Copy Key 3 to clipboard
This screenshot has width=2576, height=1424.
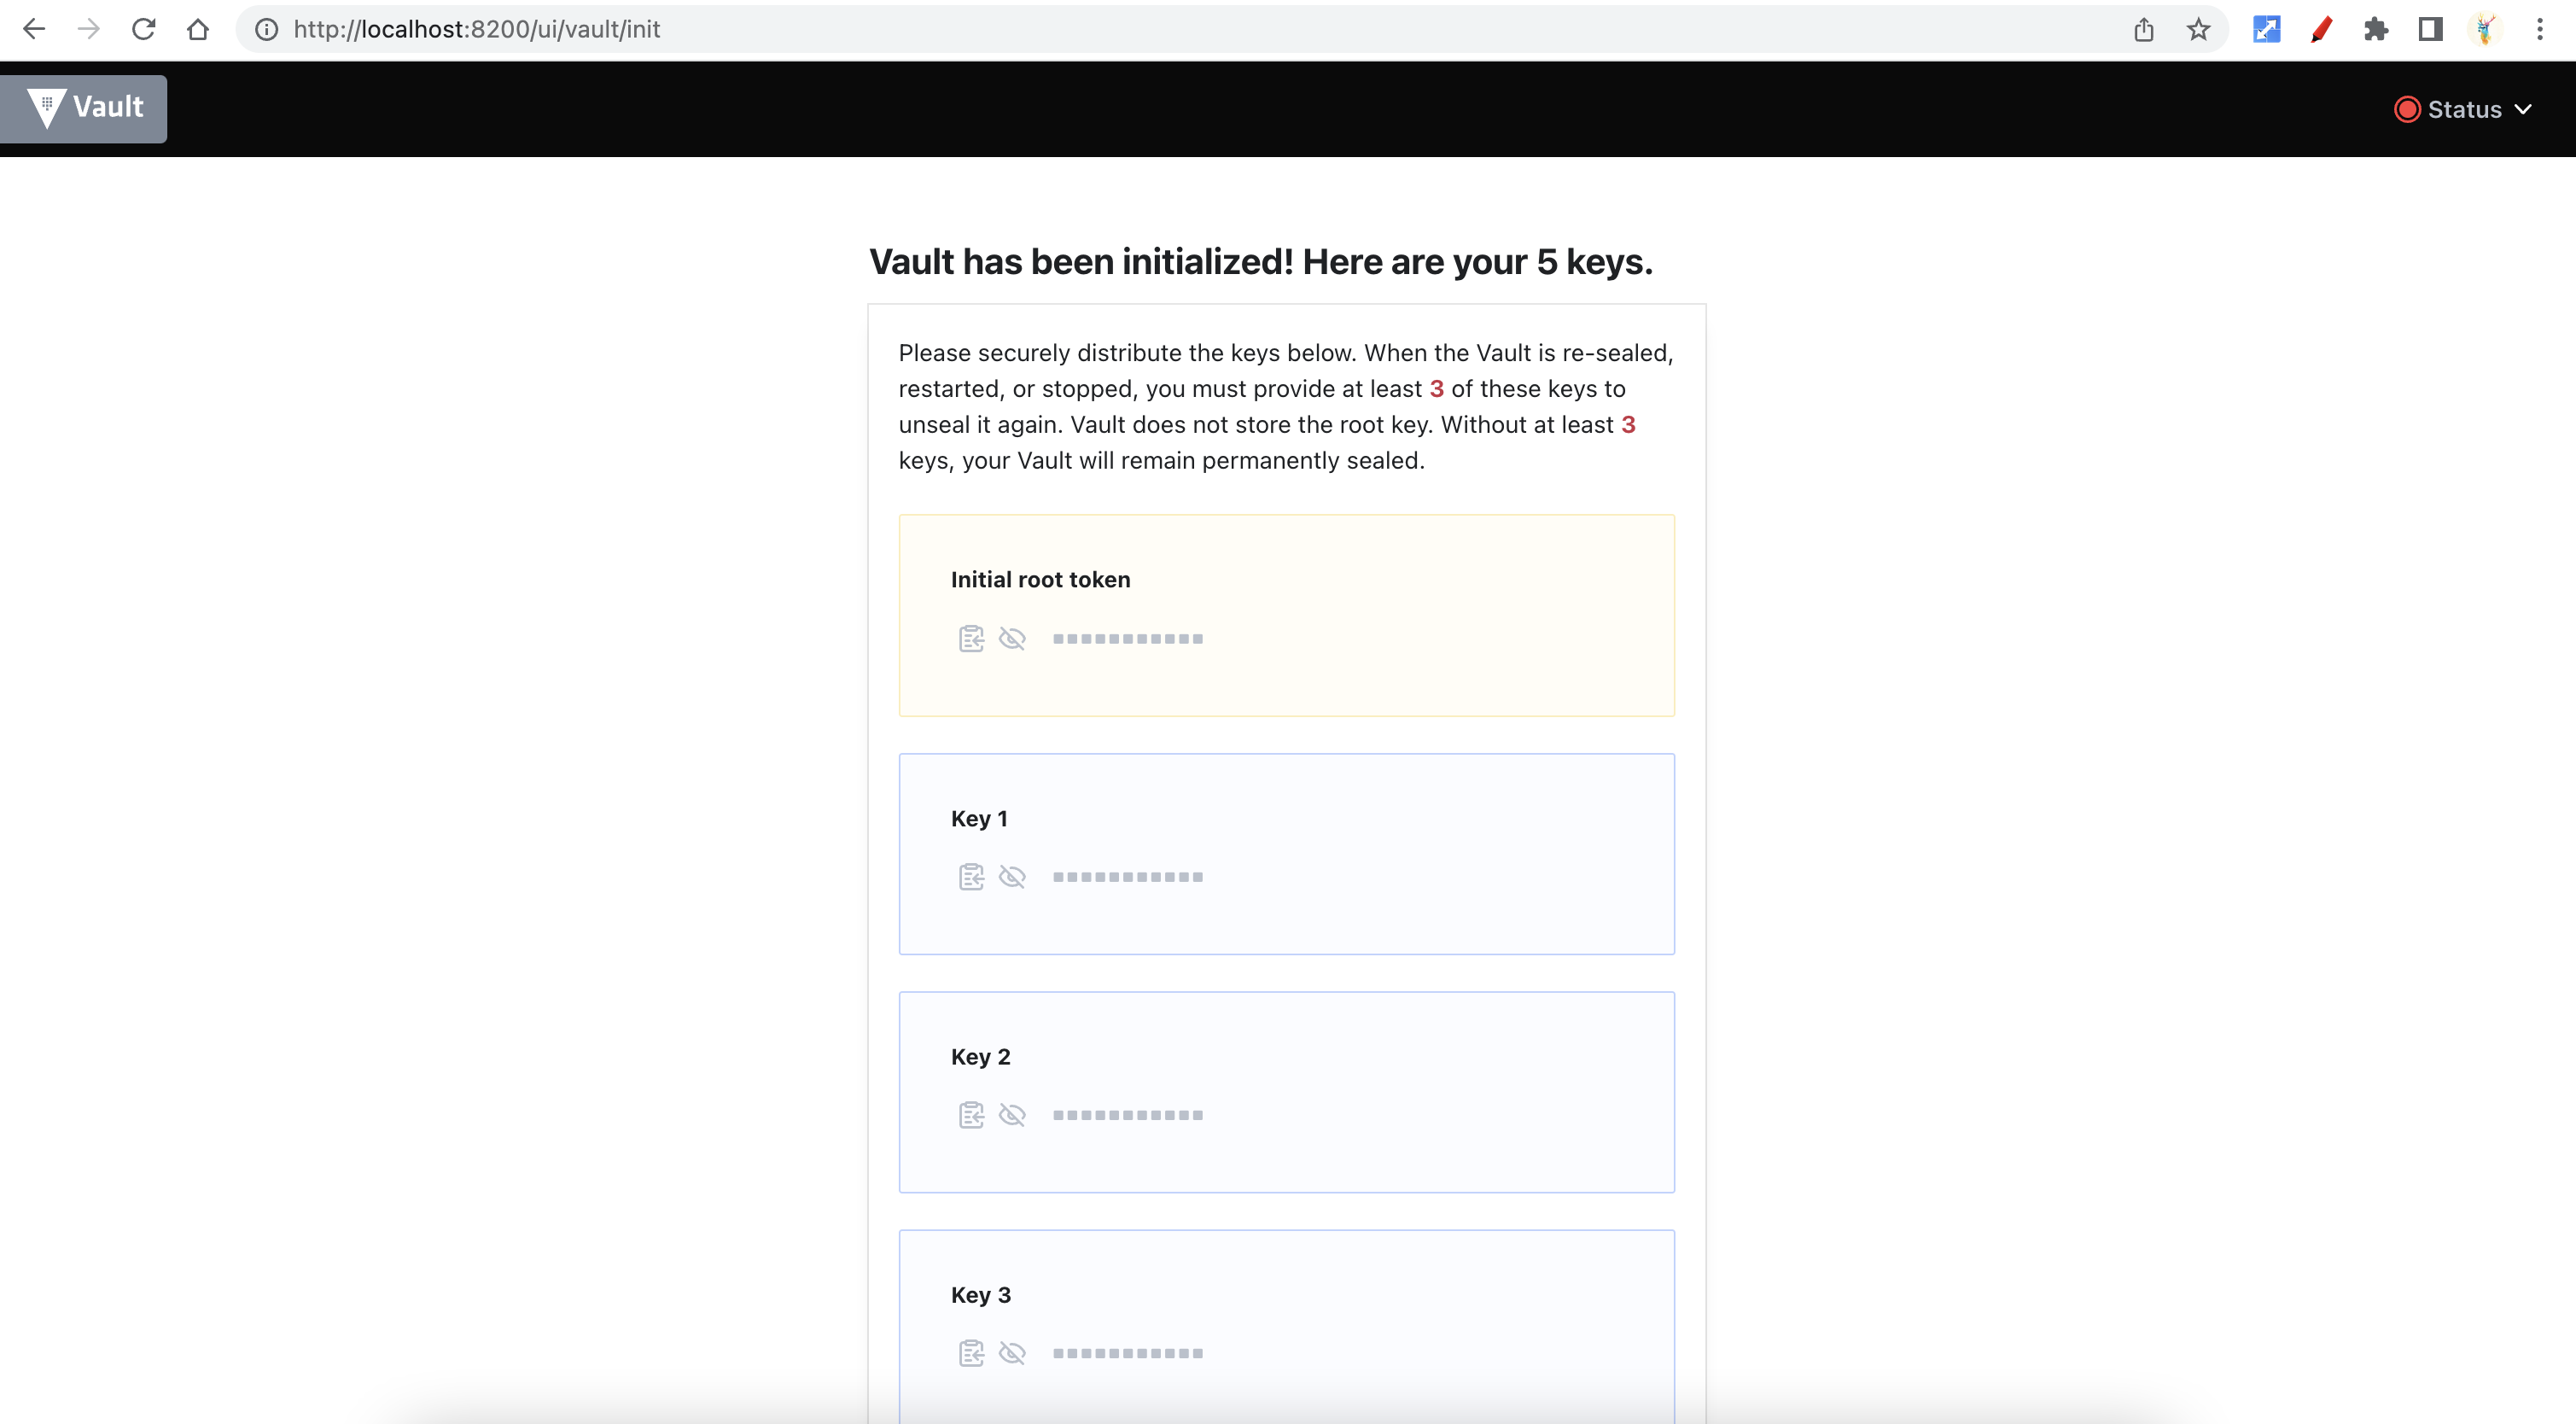point(970,1353)
